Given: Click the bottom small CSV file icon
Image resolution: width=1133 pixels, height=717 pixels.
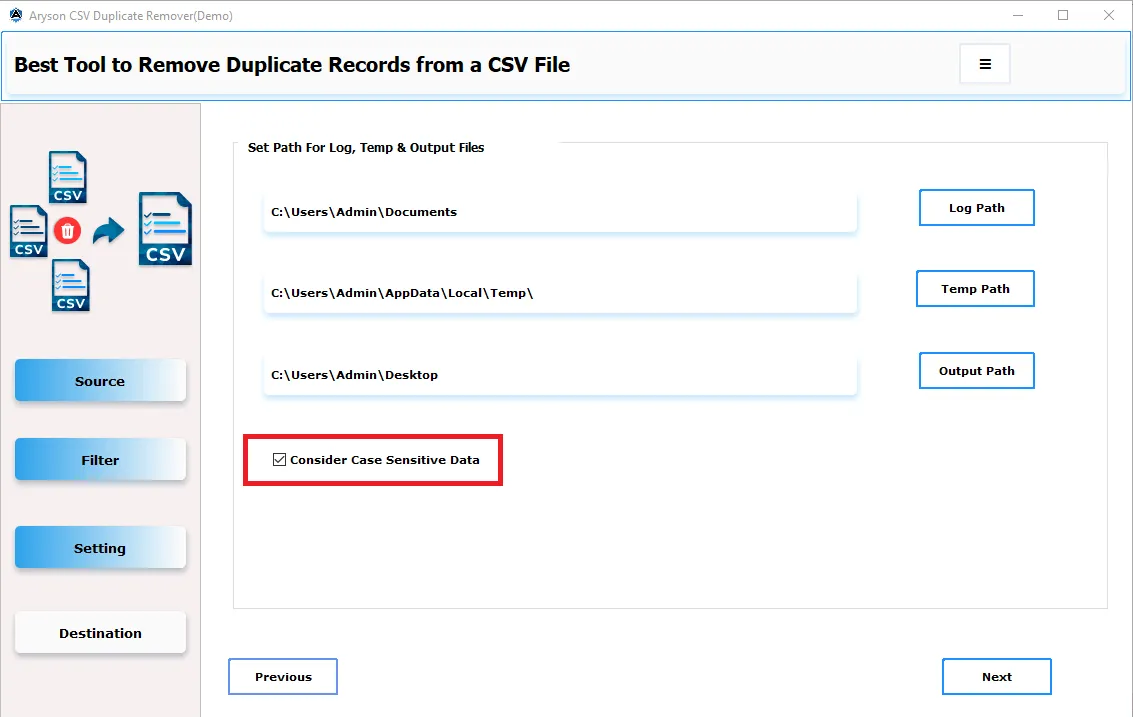Looking at the screenshot, I should coord(71,285).
